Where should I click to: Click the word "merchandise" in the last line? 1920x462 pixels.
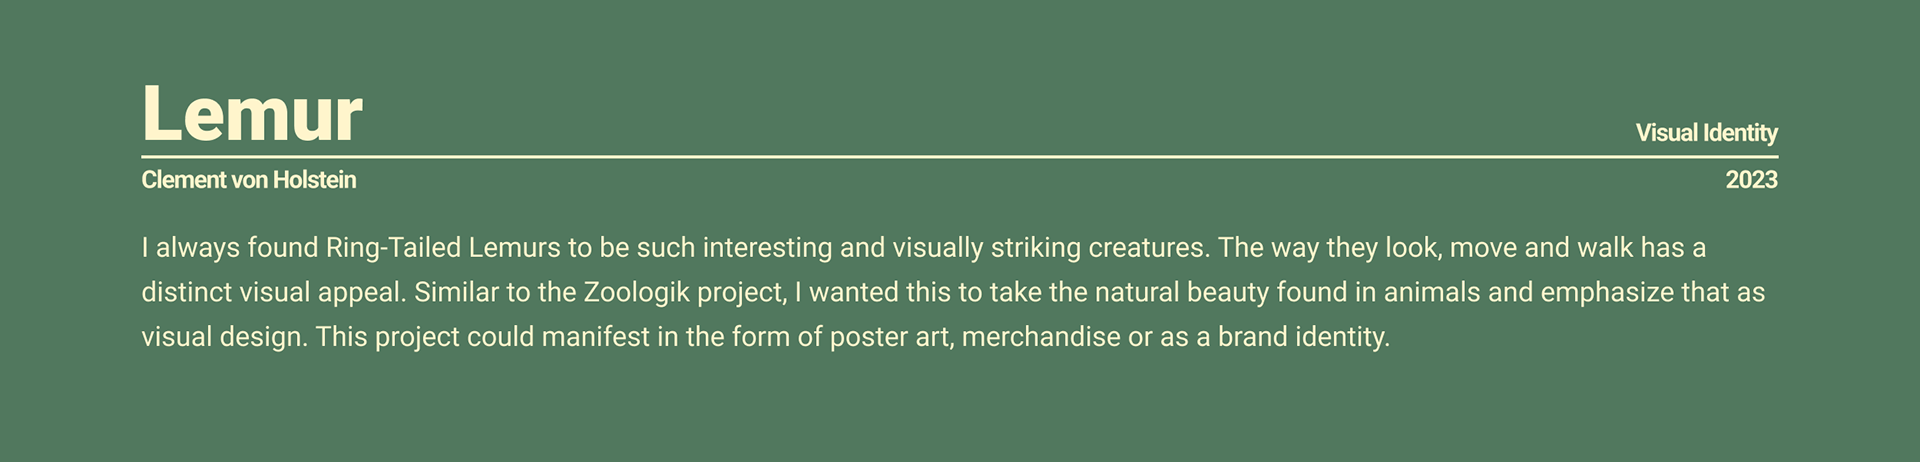[1040, 337]
